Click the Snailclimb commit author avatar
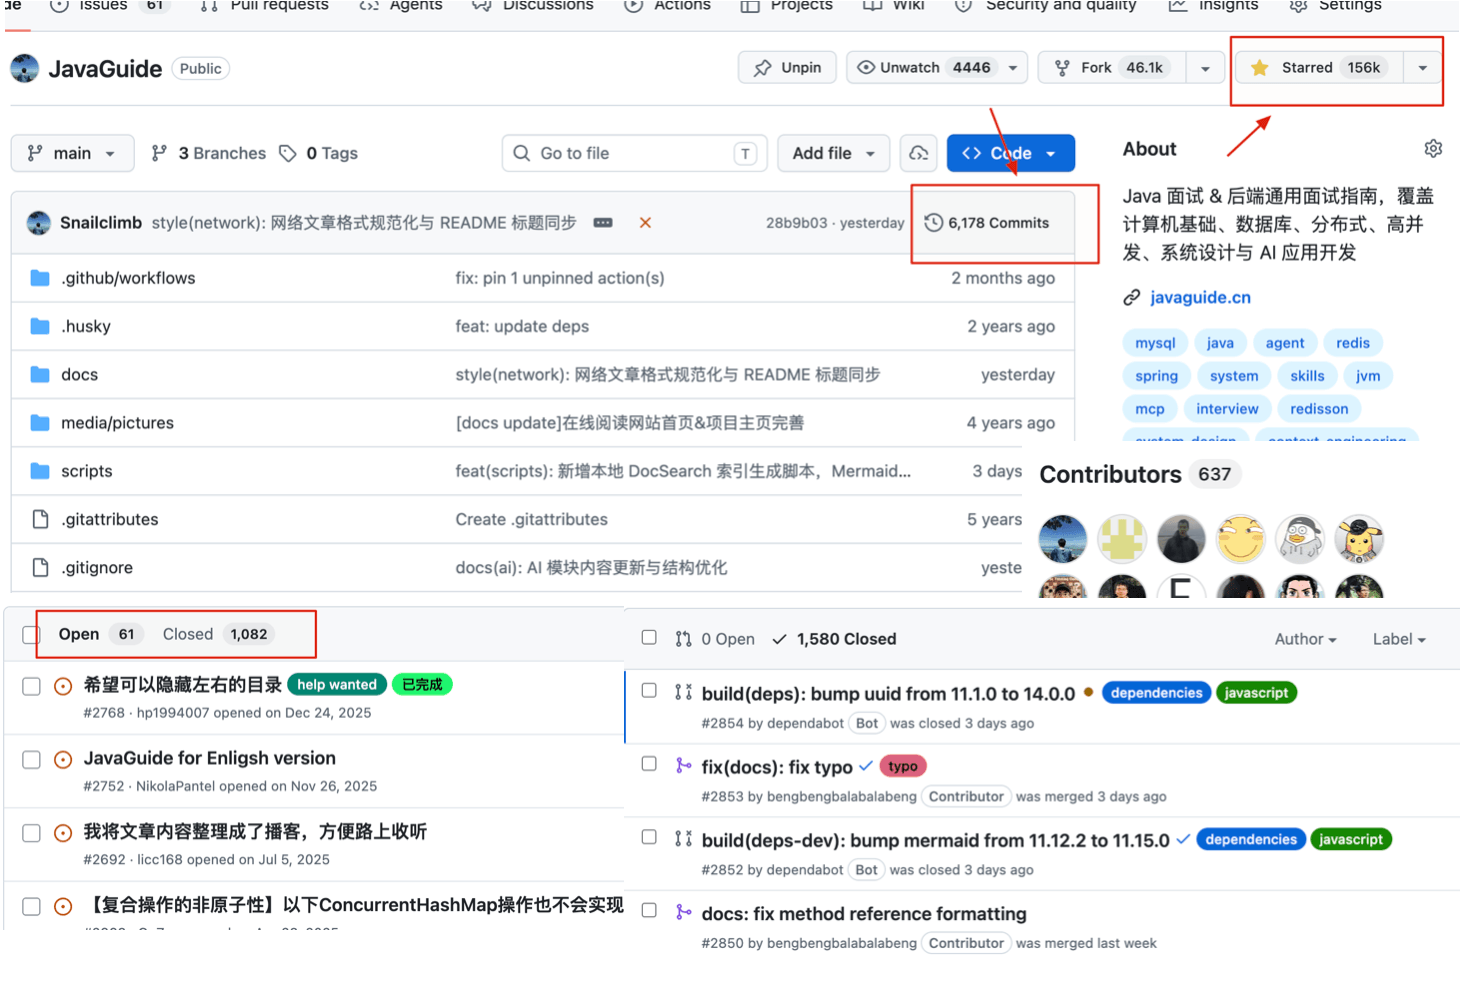The height and width of the screenshot is (996, 1460). pos(39,223)
